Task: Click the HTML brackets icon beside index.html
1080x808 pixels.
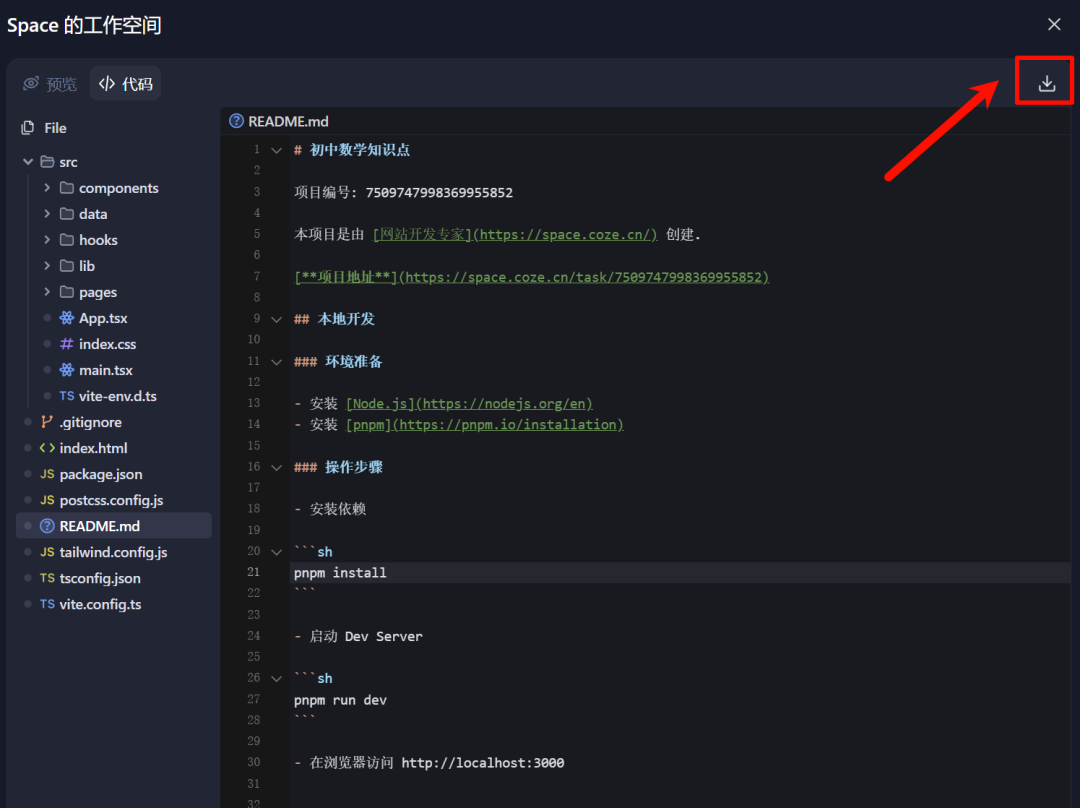Action: (x=47, y=448)
